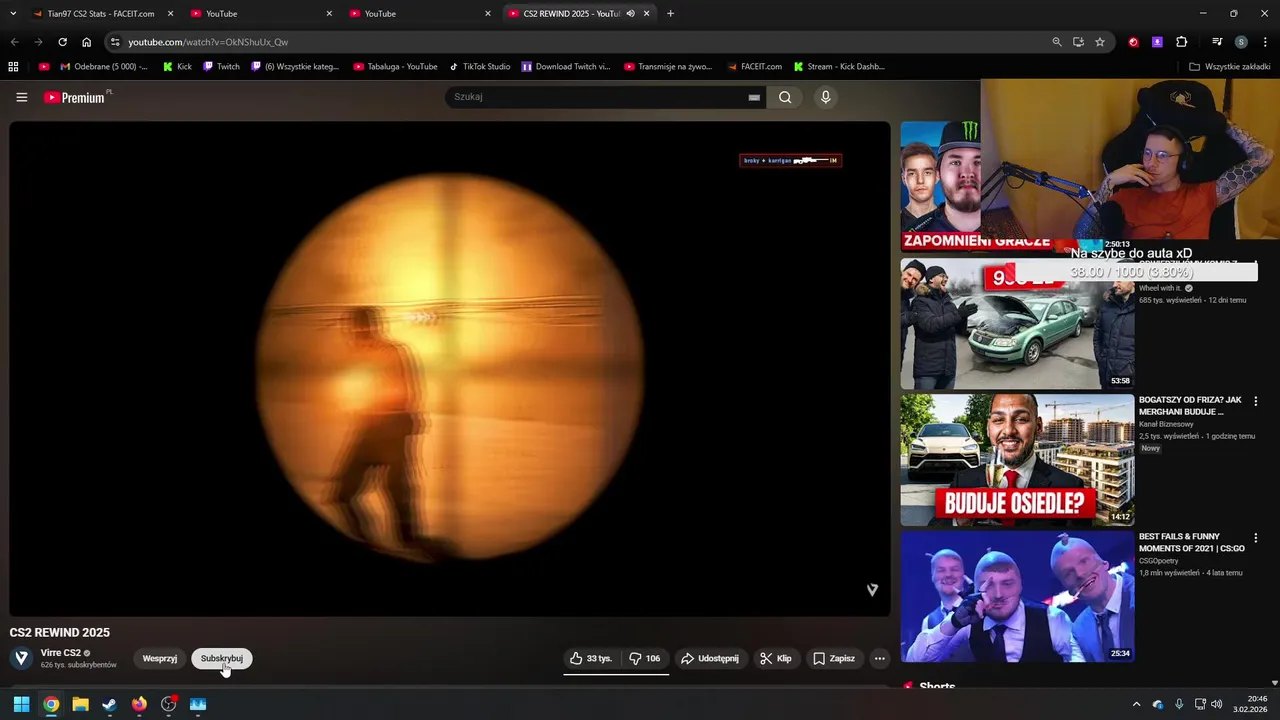
Task: Dislike the video with thumbs down
Action: [x=644, y=658]
